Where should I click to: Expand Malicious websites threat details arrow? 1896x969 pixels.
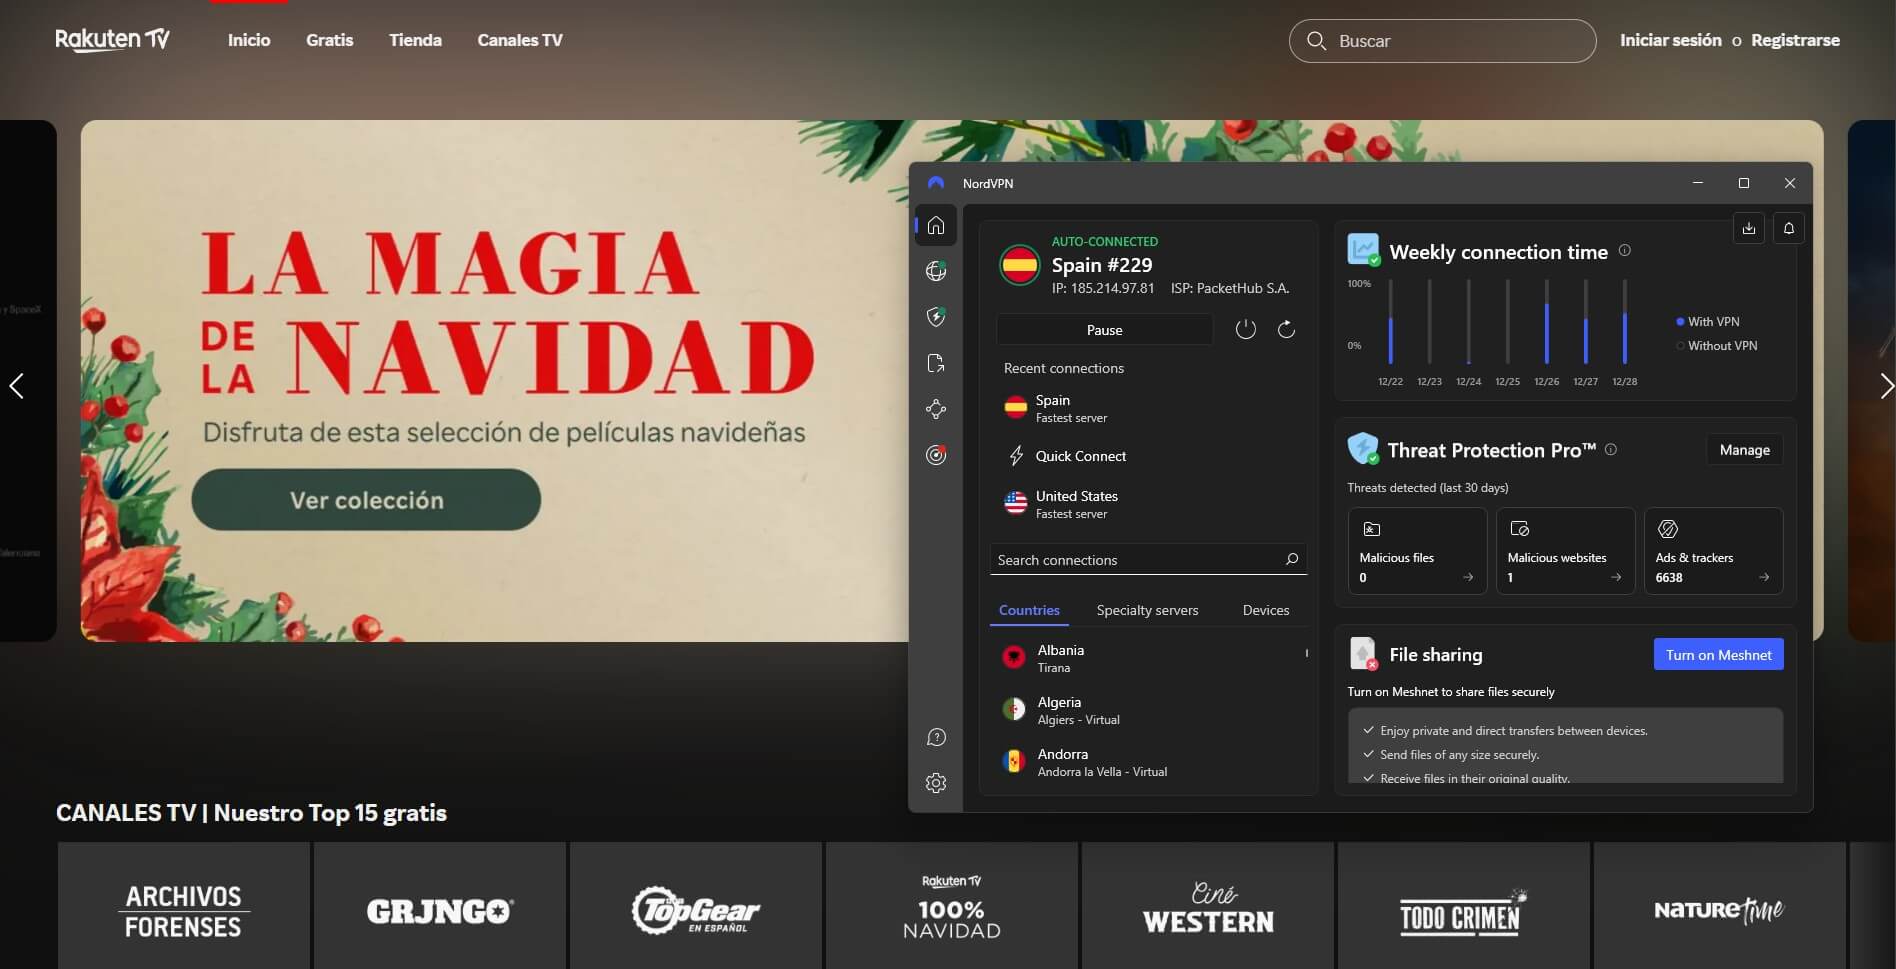1617,578
